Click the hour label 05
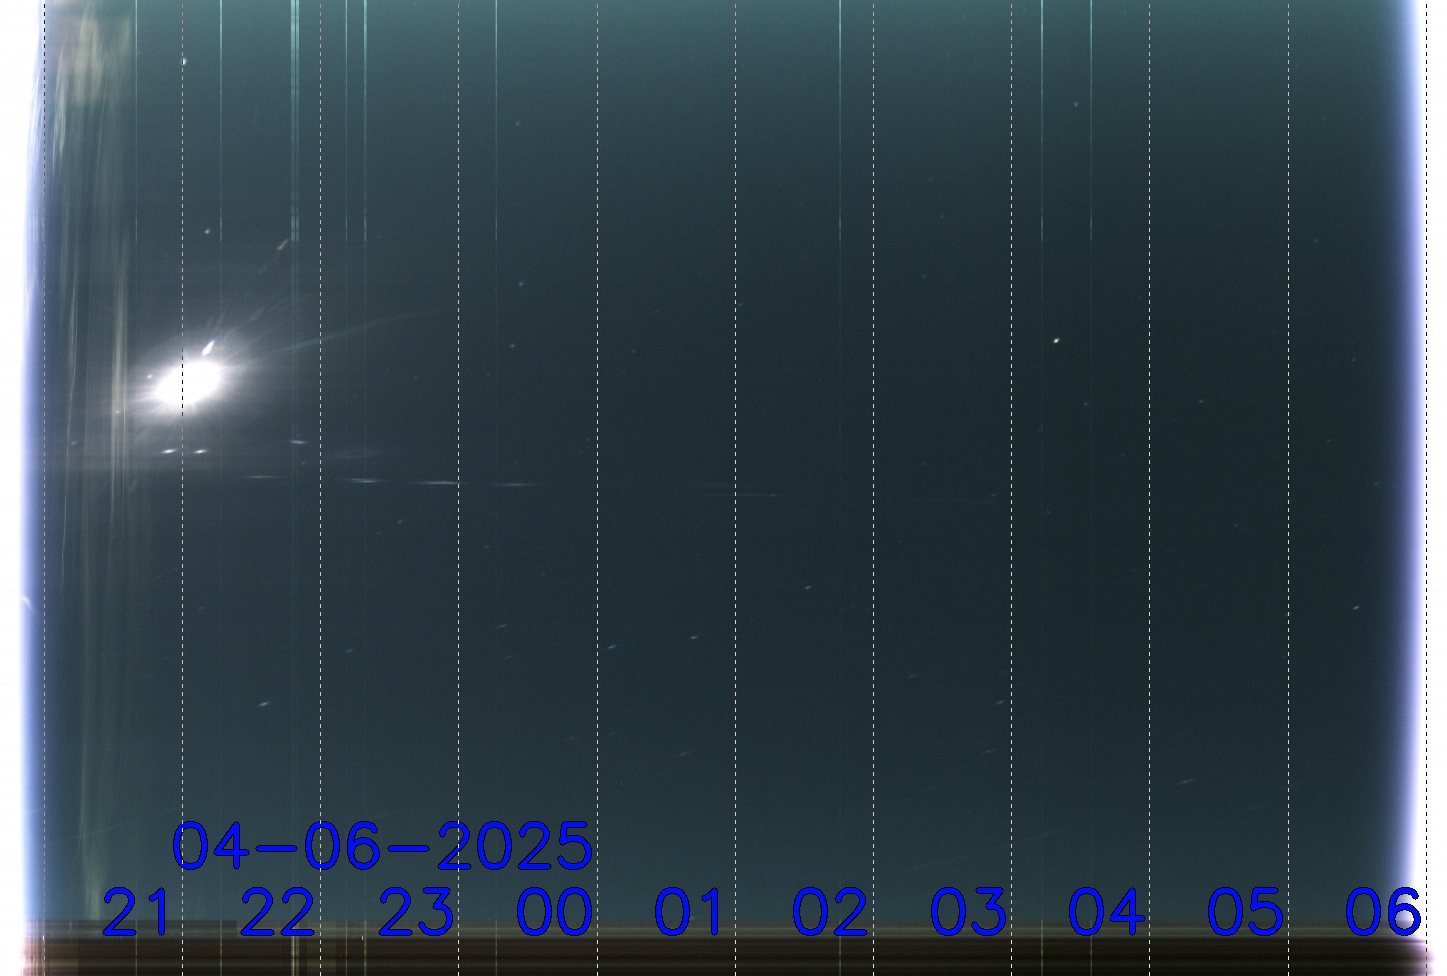This screenshot has height=976, width=1447. click(1244, 912)
